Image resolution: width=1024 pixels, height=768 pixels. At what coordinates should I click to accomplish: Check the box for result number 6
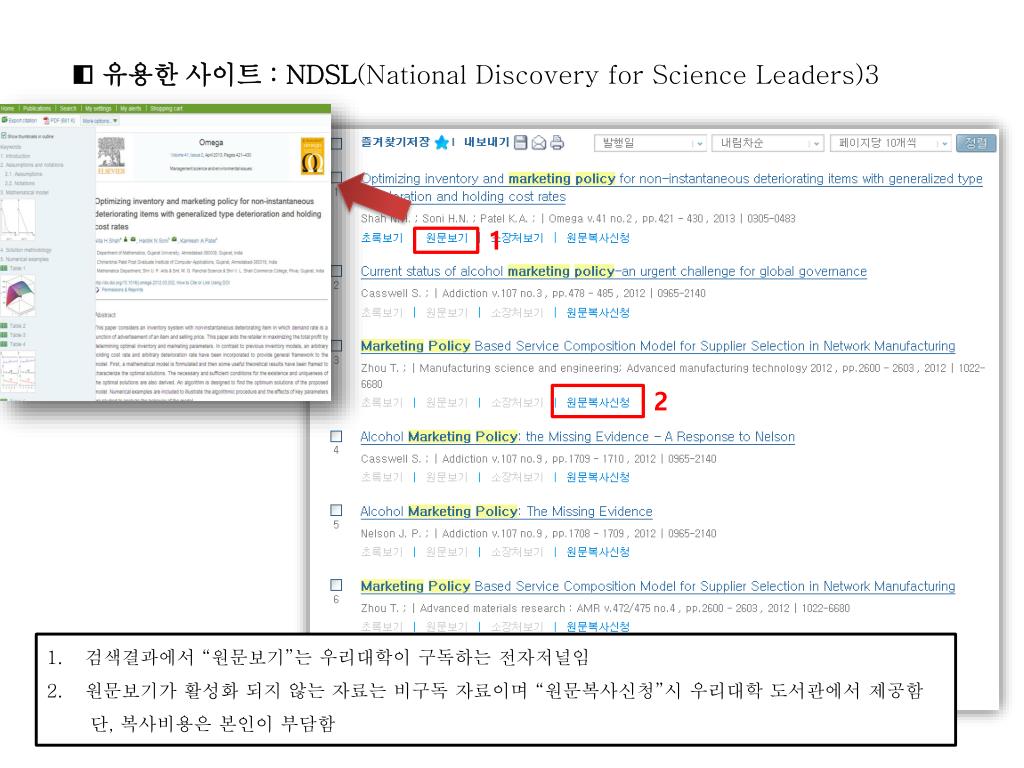(x=336, y=585)
